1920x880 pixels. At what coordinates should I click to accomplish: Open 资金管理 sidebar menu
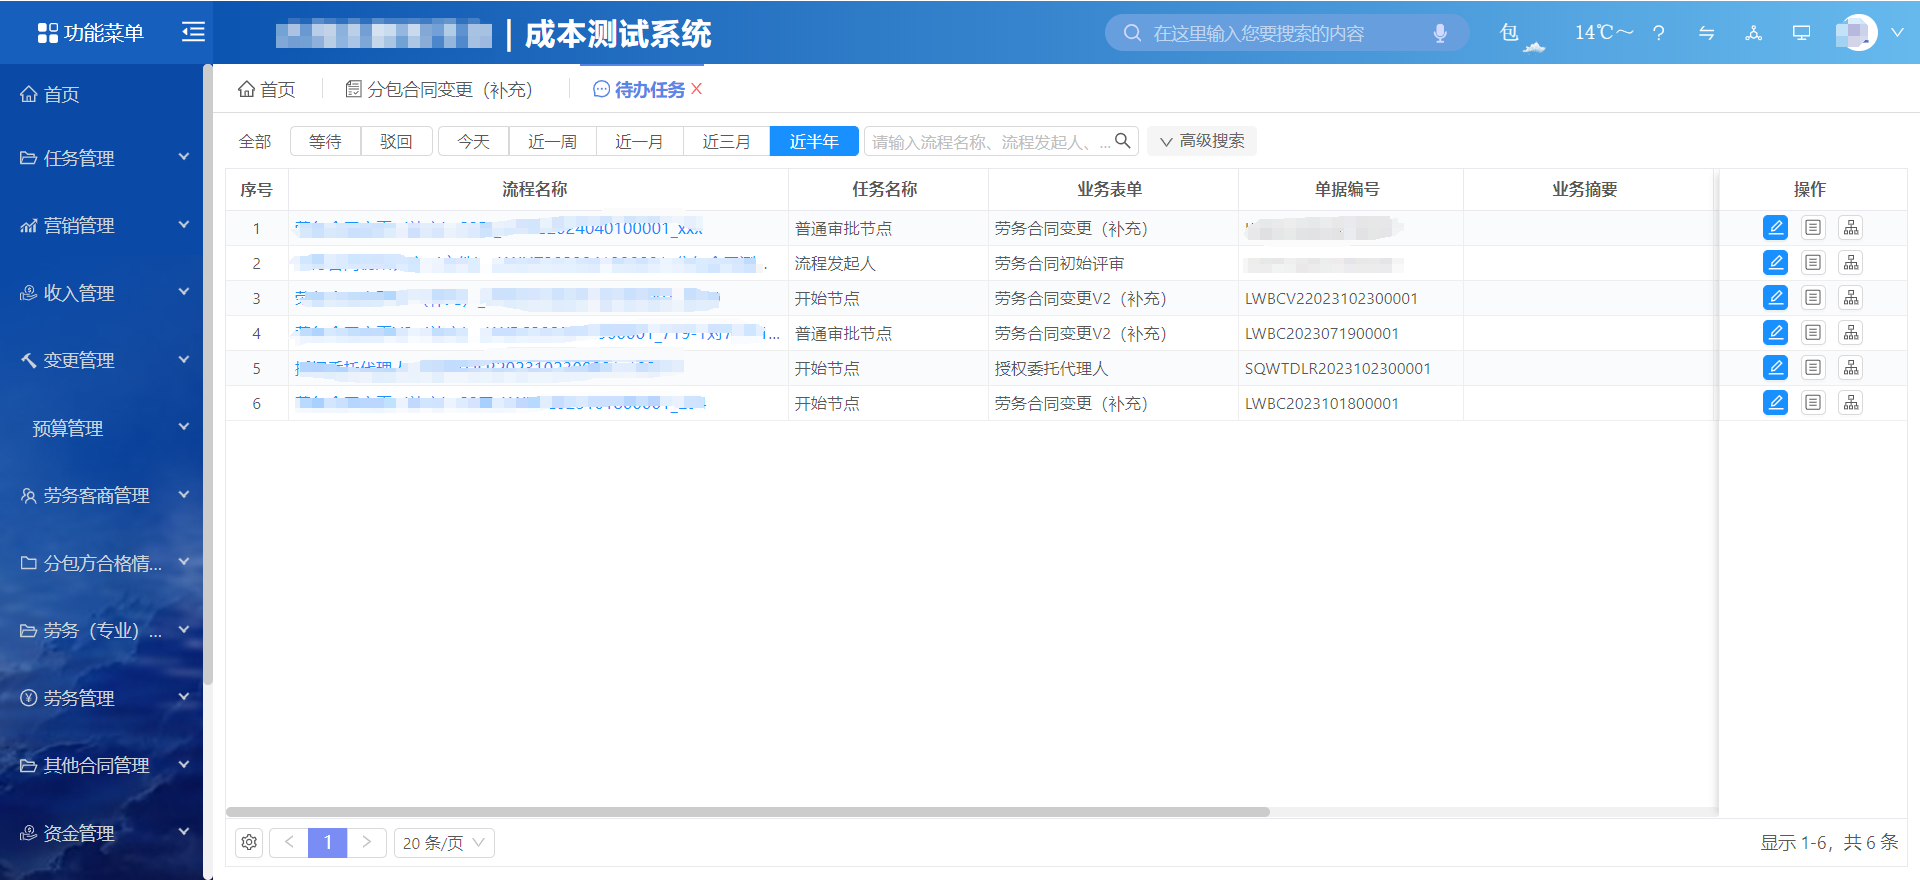(x=103, y=833)
